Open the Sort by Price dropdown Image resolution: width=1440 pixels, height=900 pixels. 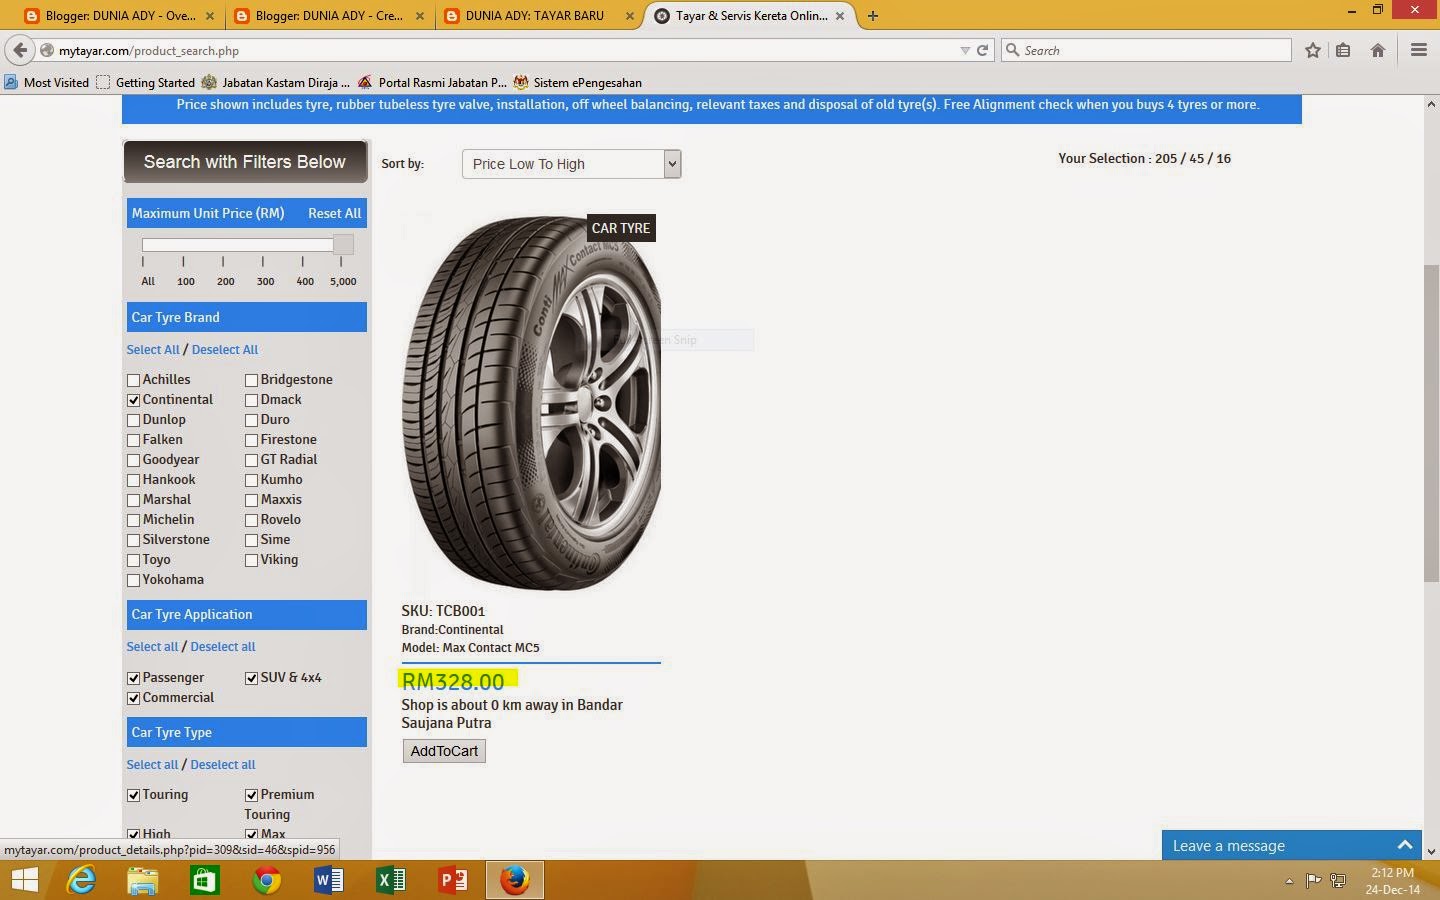571,164
